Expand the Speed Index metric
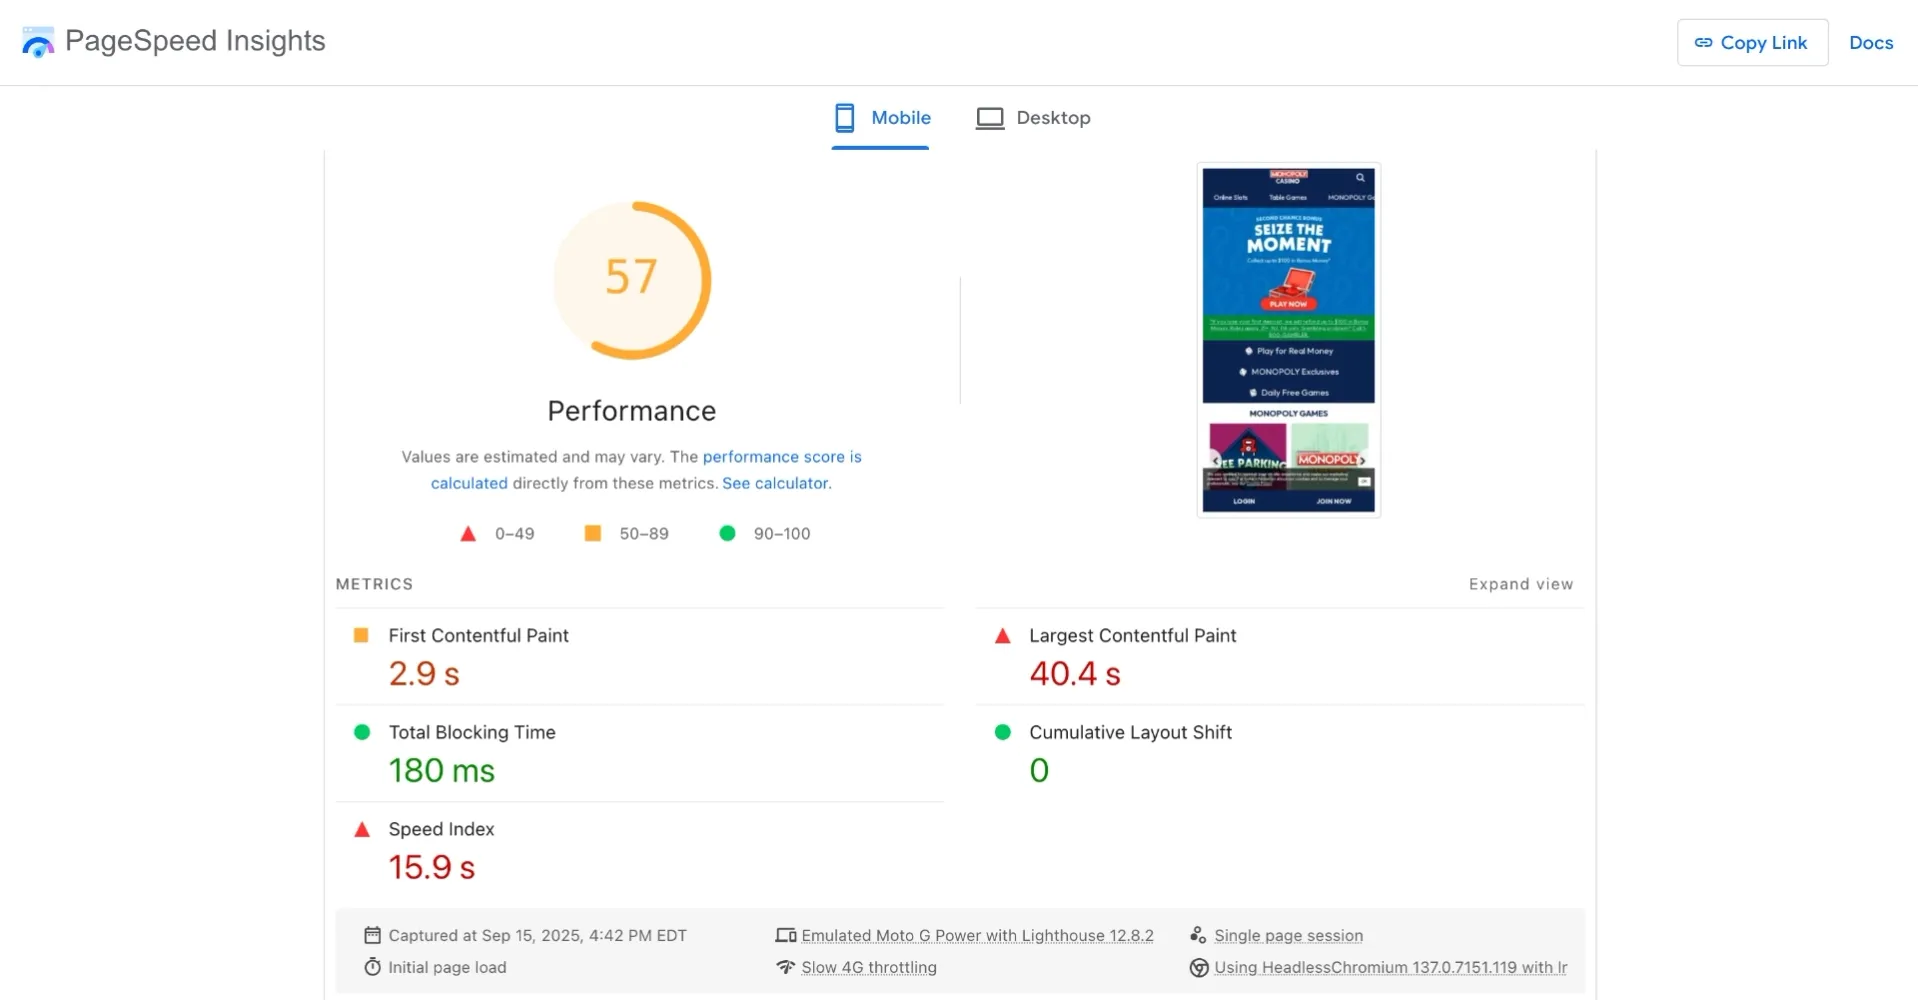 (441, 829)
